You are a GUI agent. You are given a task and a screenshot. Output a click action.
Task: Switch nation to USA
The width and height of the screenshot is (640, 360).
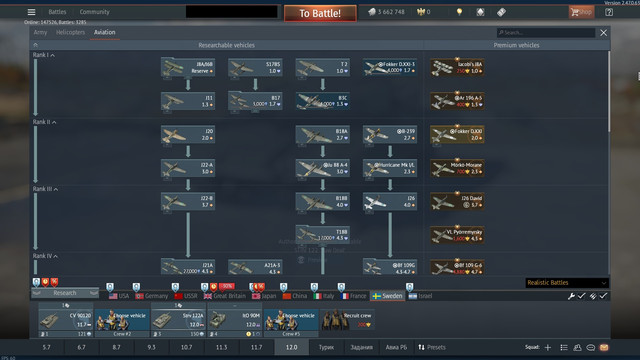(x=119, y=296)
